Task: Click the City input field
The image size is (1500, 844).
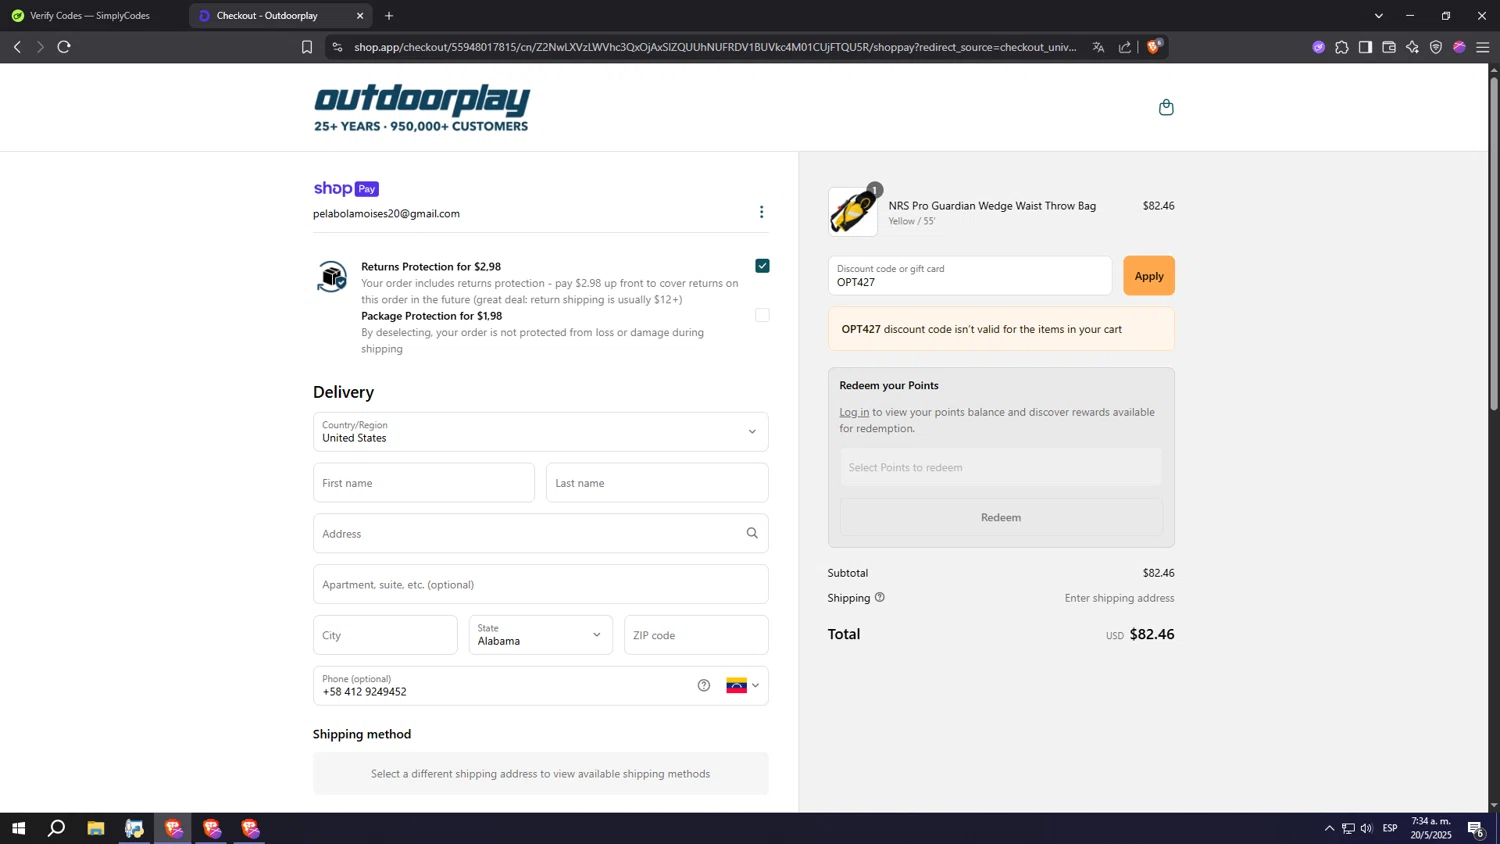Action: click(385, 635)
